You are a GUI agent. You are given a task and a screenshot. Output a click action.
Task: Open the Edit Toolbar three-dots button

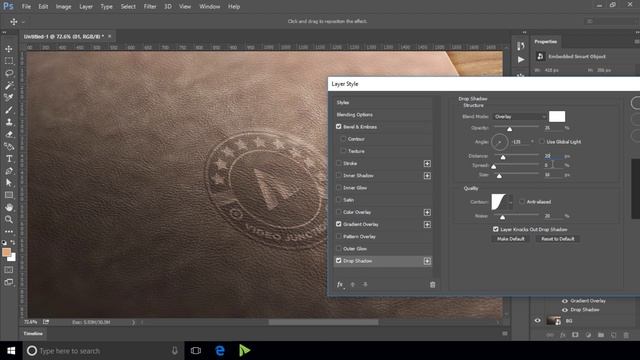tap(9, 231)
